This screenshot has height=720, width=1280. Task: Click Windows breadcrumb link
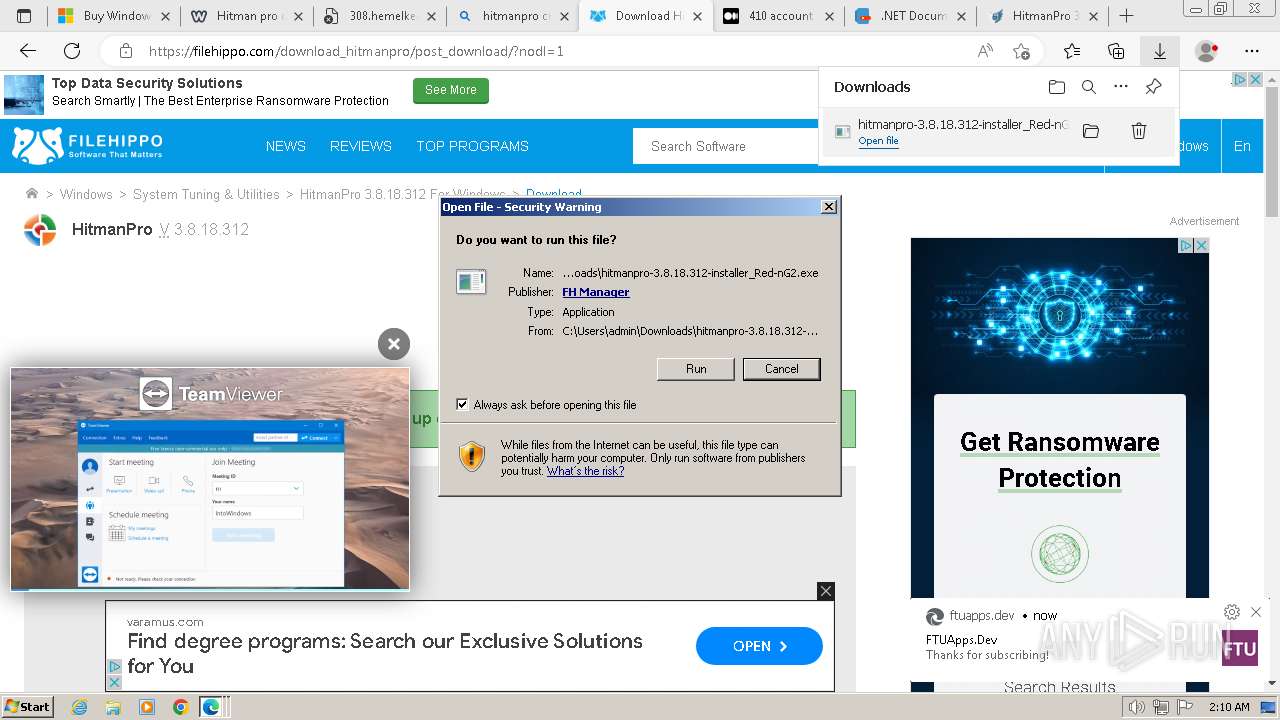point(86,195)
